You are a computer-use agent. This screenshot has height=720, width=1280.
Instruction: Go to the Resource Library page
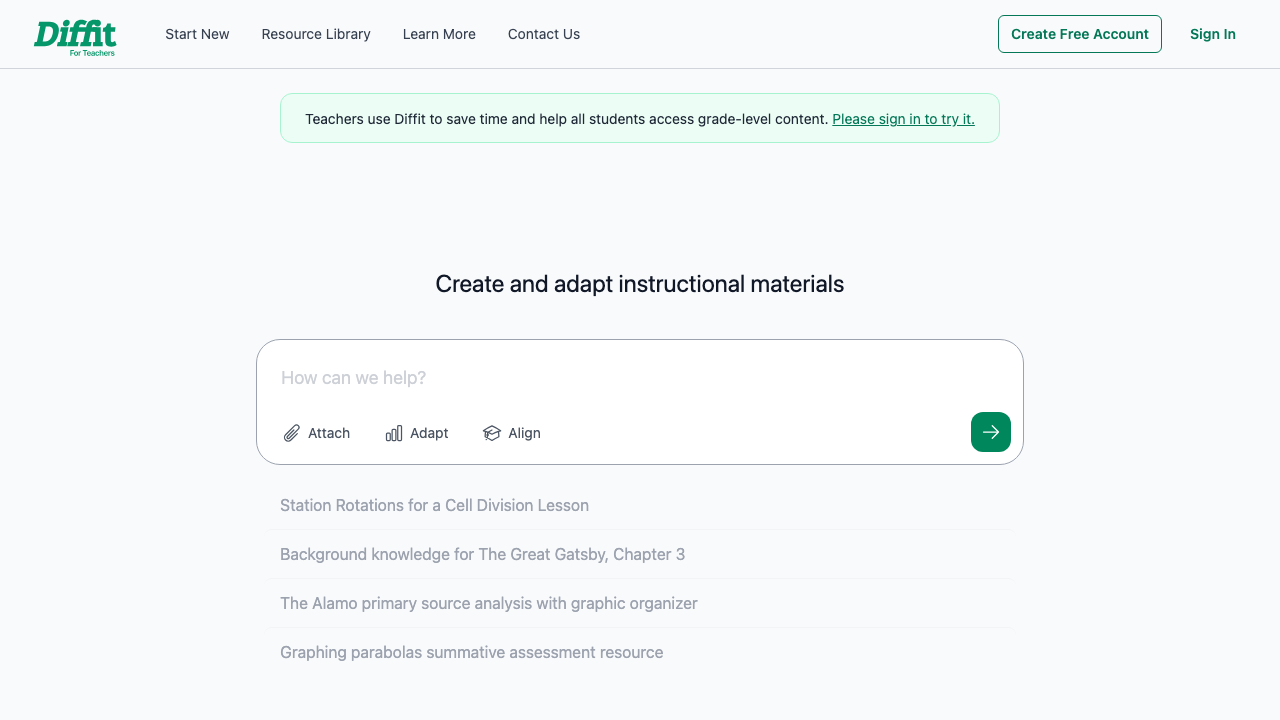[x=316, y=34]
